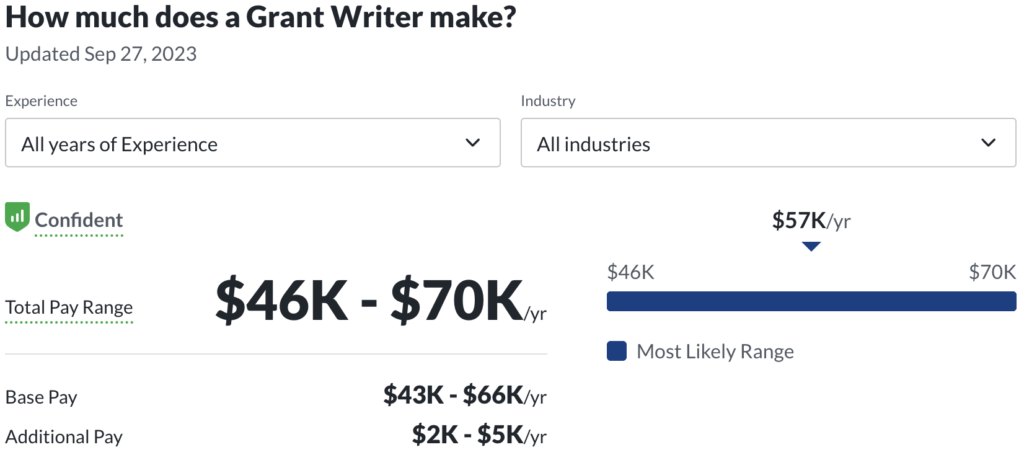Click the $46K label above range bar
Viewport: 1024px width, 460px height.
pos(630,272)
